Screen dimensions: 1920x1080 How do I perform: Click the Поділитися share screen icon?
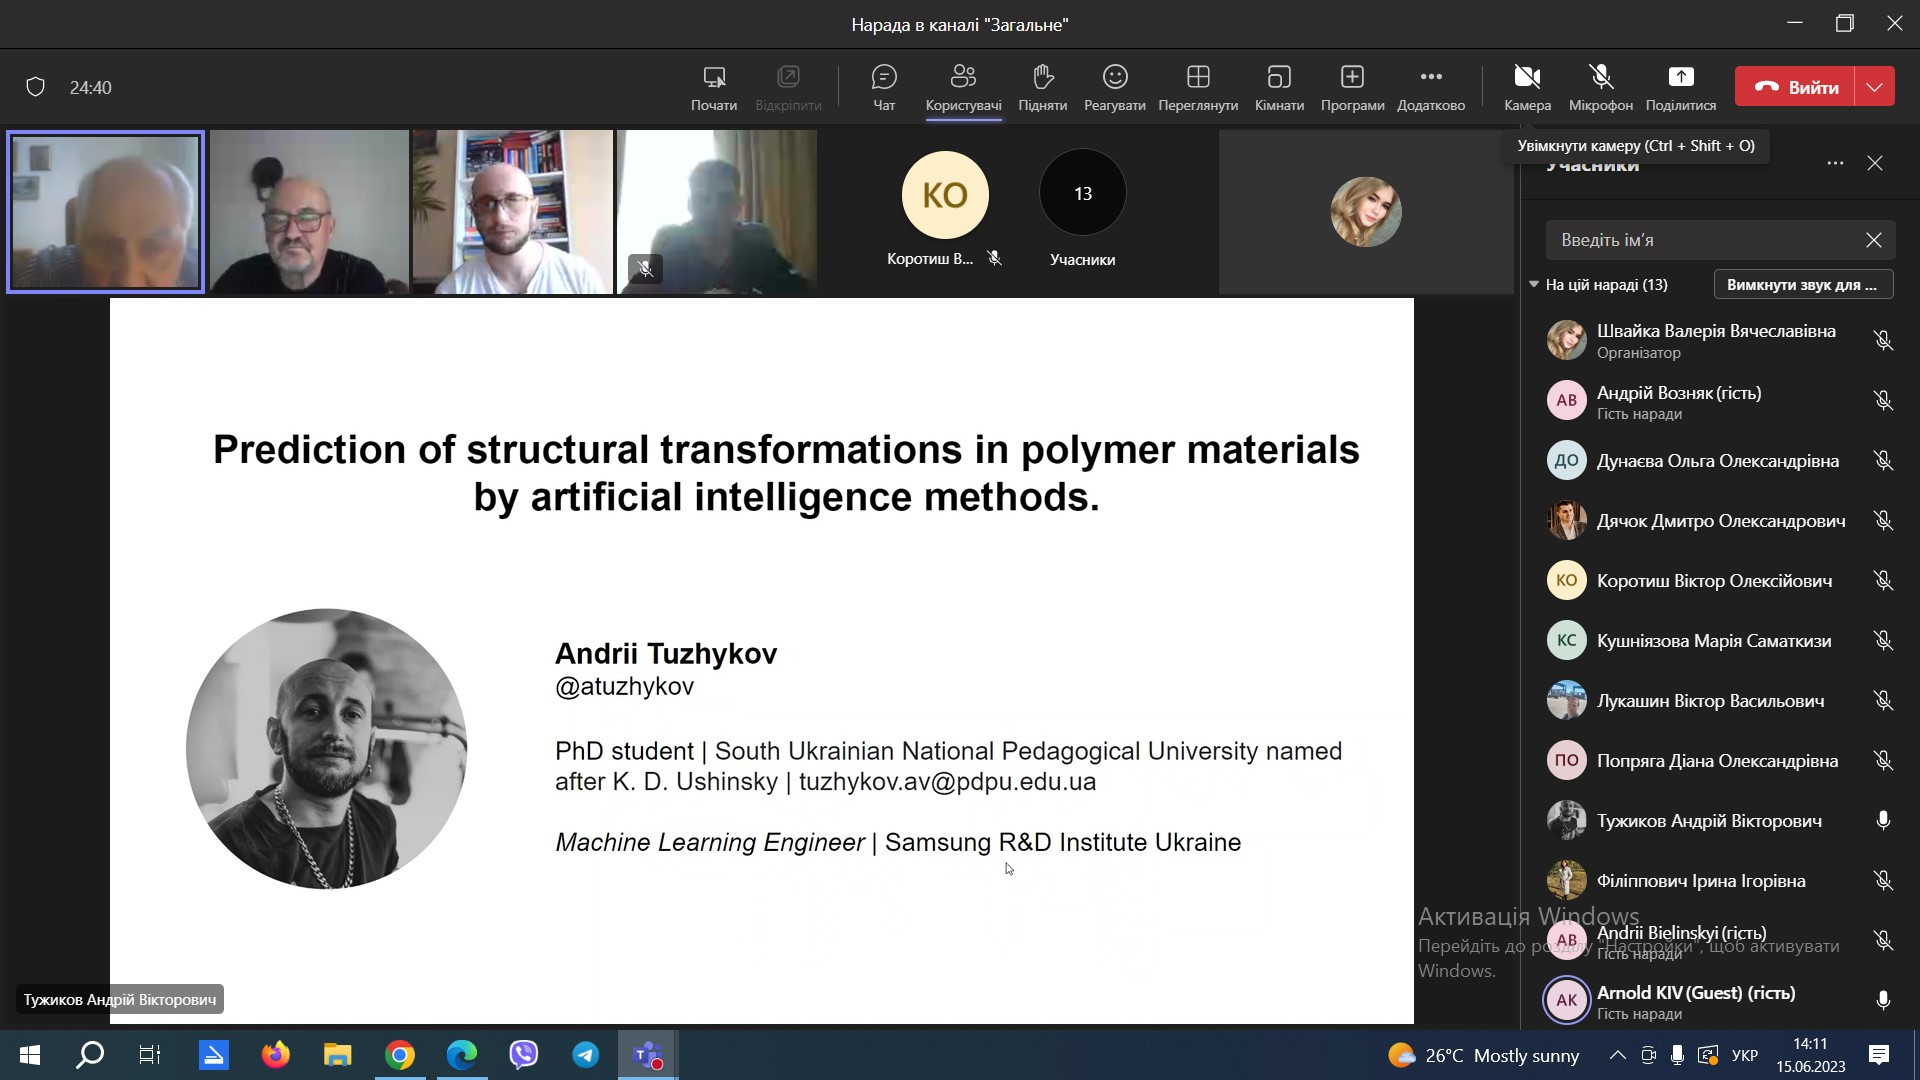point(1680,77)
